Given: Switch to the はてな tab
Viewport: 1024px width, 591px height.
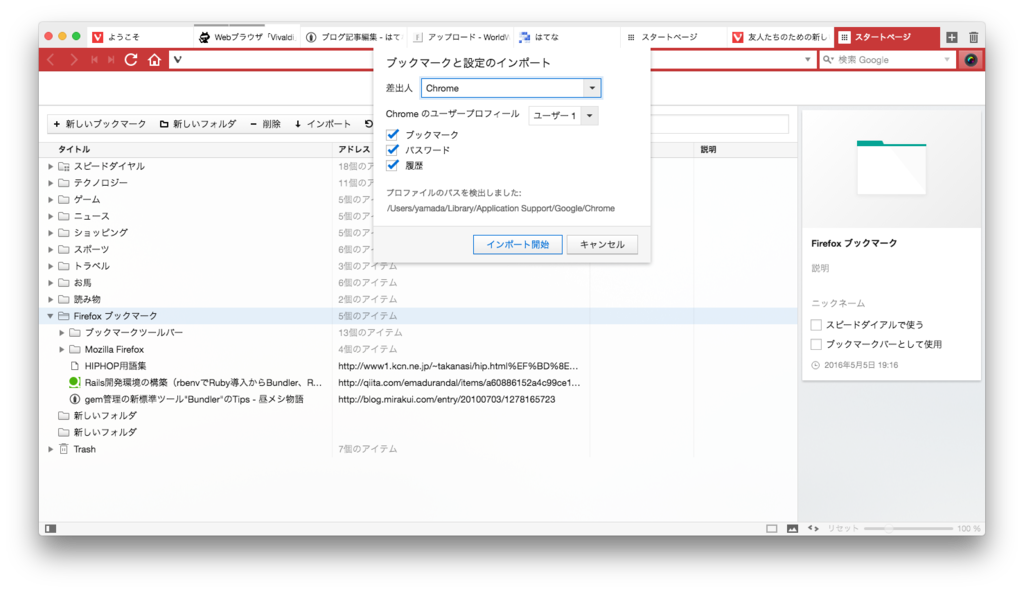Looking at the screenshot, I should click(x=567, y=37).
